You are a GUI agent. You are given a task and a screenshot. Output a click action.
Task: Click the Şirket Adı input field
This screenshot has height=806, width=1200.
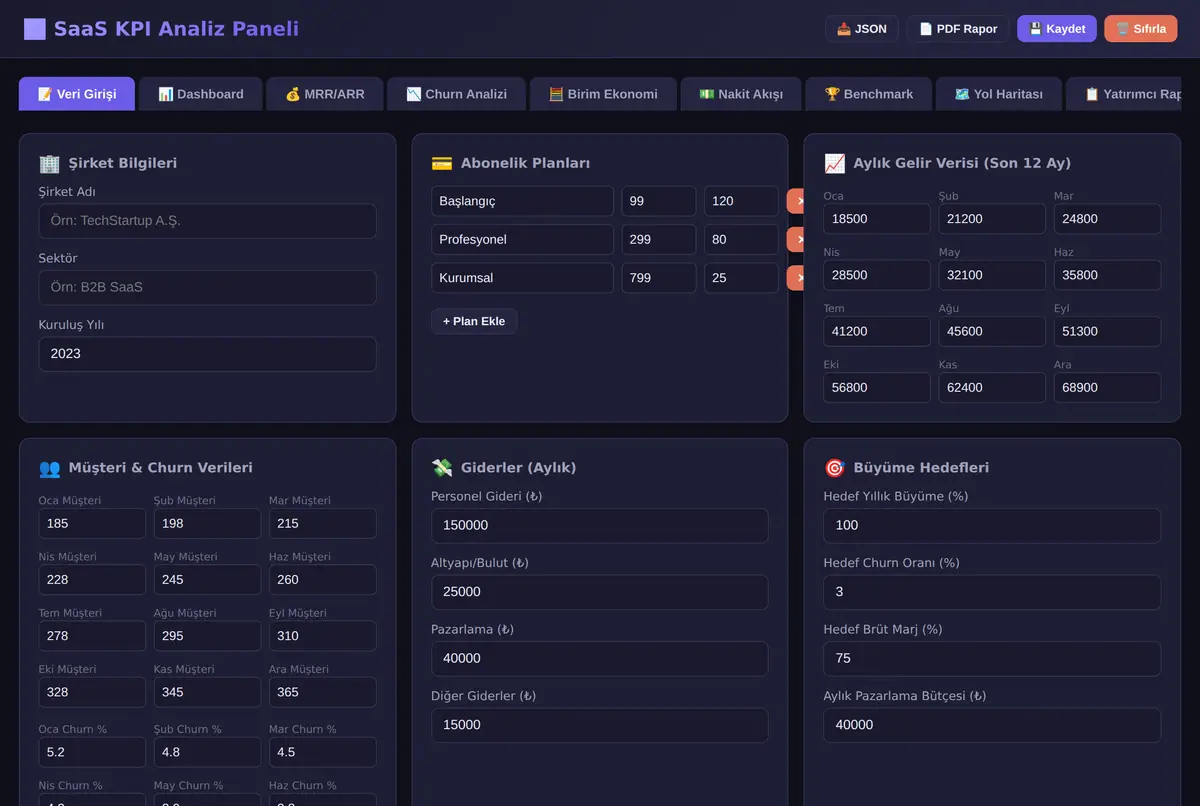pyautogui.click(x=208, y=221)
